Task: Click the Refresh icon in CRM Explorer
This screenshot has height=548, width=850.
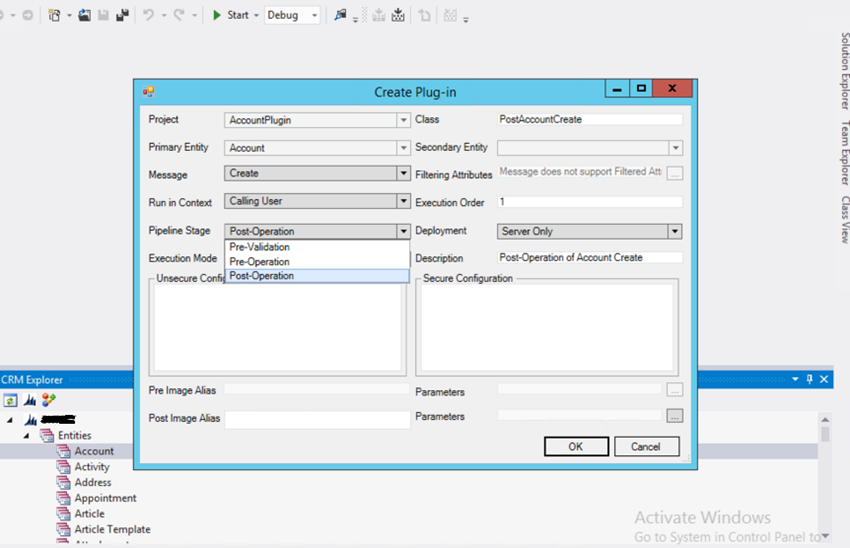Action: [11, 400]
